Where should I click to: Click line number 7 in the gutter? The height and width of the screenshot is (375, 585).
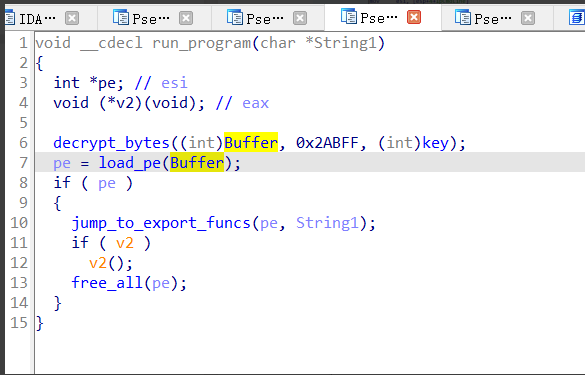[x=23, y=163]
